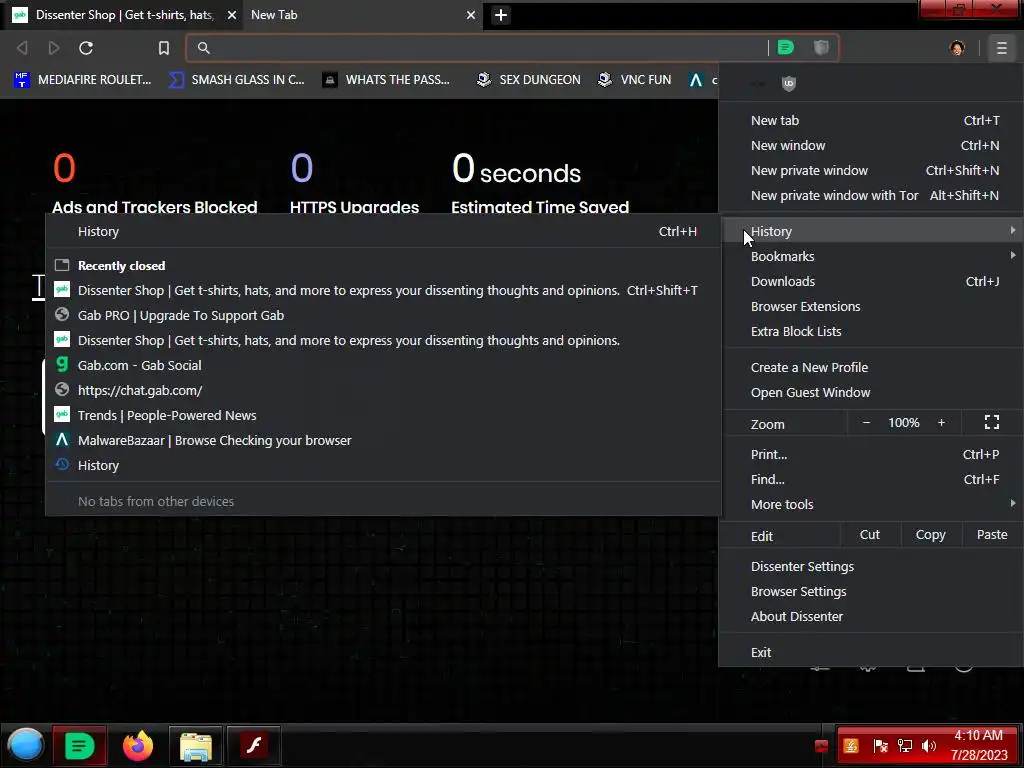Open the green Dissenter comment icon in address bar

click(x=786, y=47)
